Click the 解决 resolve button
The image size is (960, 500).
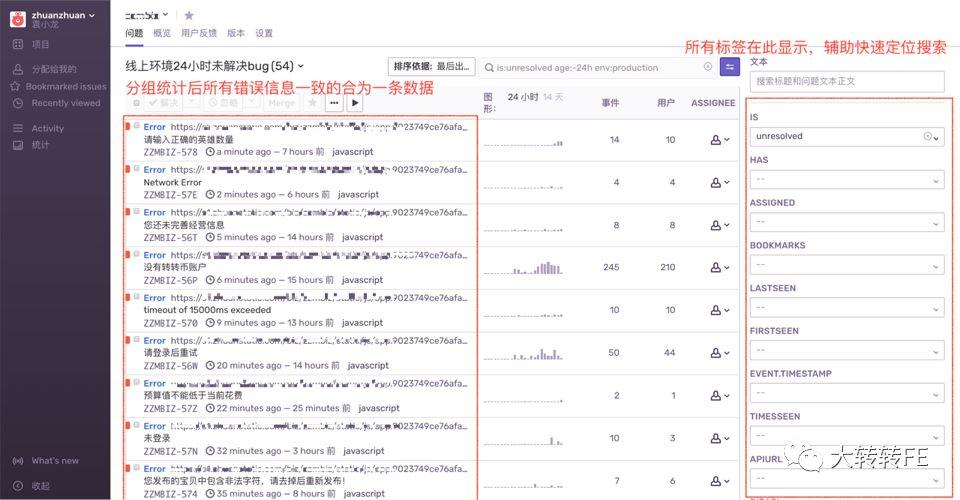click(163, 103)
